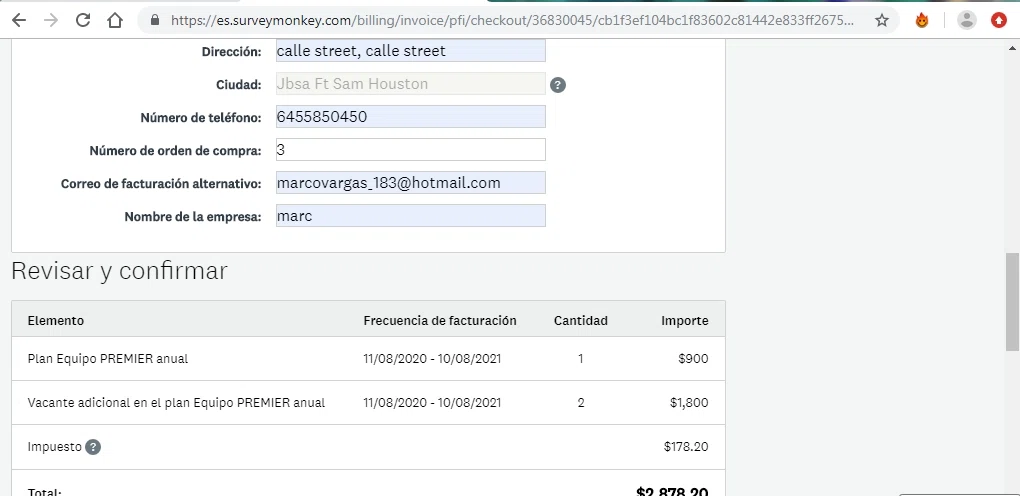Select quantity 2 in Vacante row
This screenshot has width=1020, height=496.
[x=581, y=403]
